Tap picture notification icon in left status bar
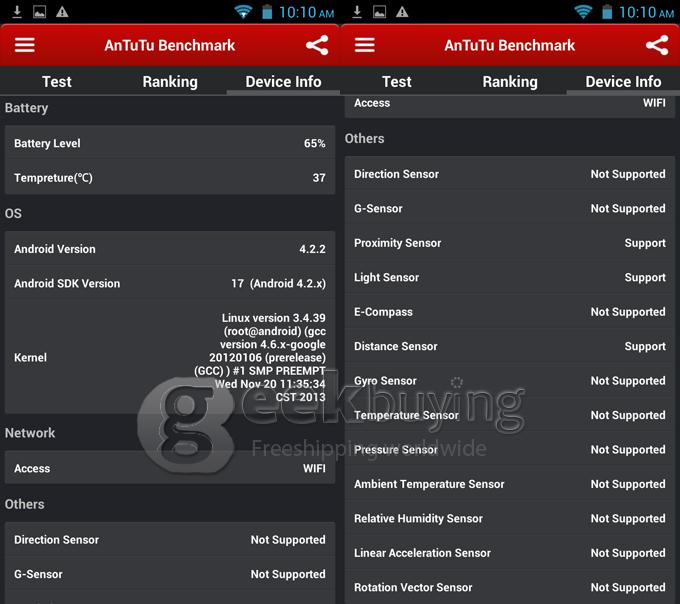The image size is (680, 604). tap(39, 12)
